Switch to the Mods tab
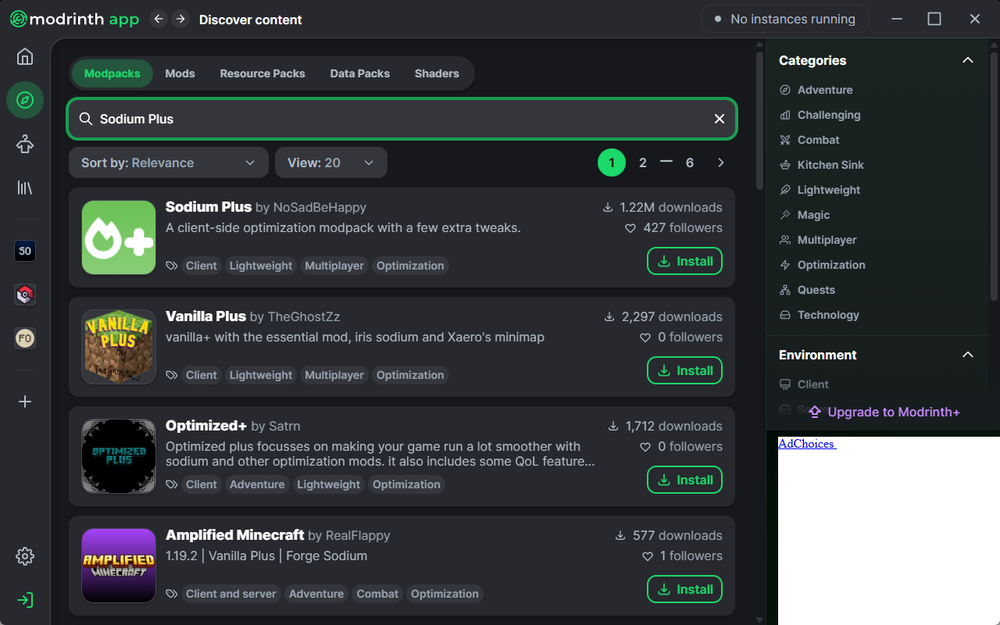Image resolution: width=1000 pixels, height=625 pixels. (180, 73)
